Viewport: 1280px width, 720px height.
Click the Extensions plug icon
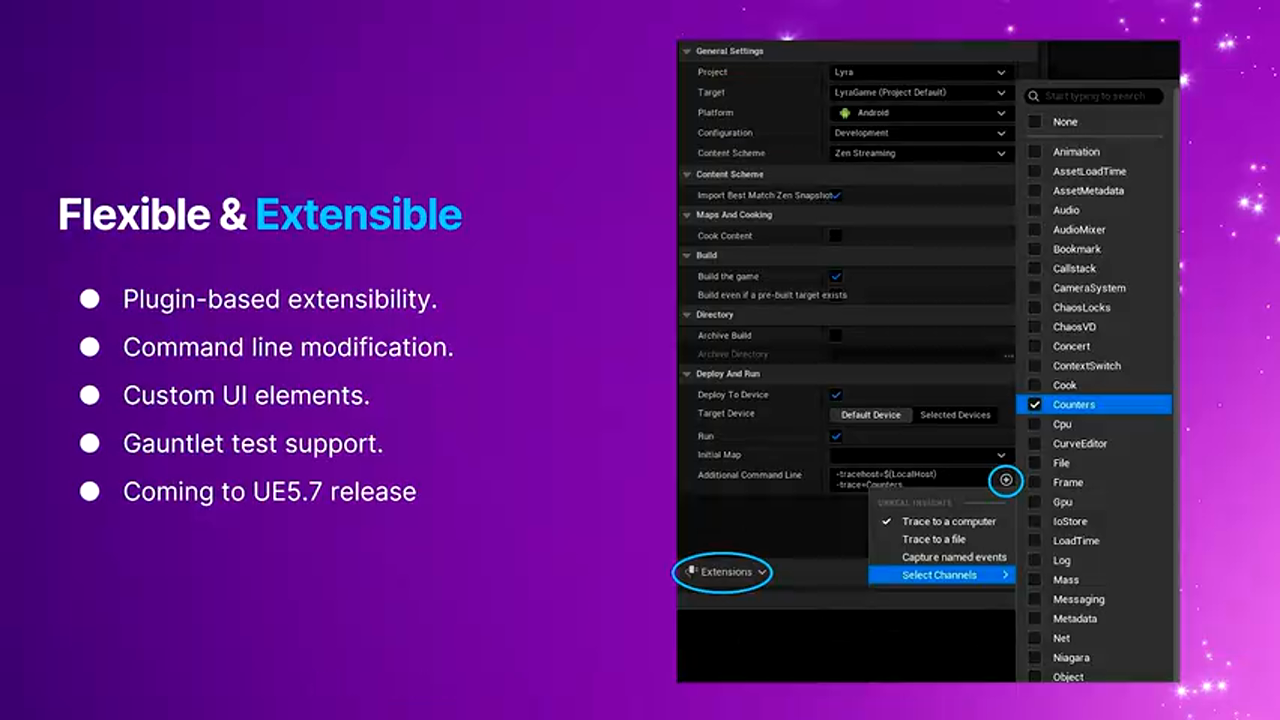pos(691,571)
